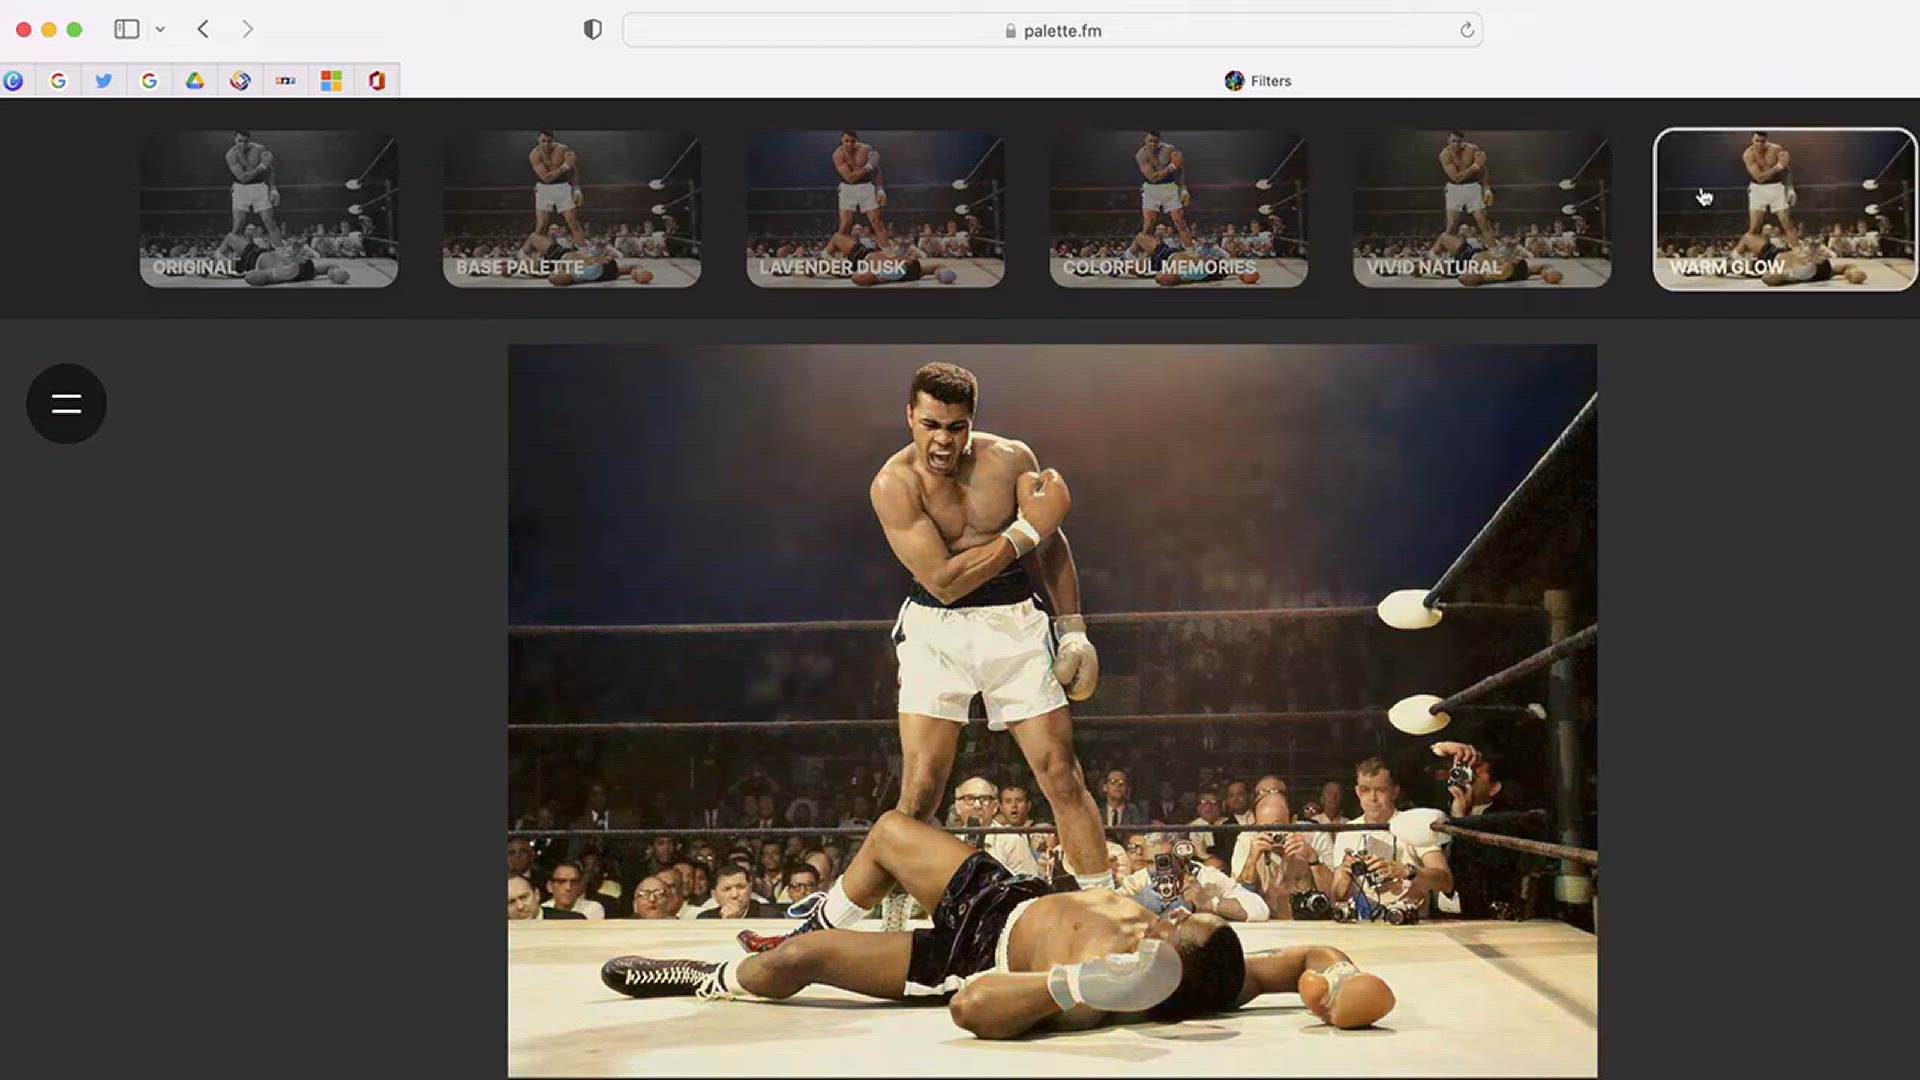Go forward to the next page
This screenshot has width=1920, height=1080.
click(x=247, y=30)
